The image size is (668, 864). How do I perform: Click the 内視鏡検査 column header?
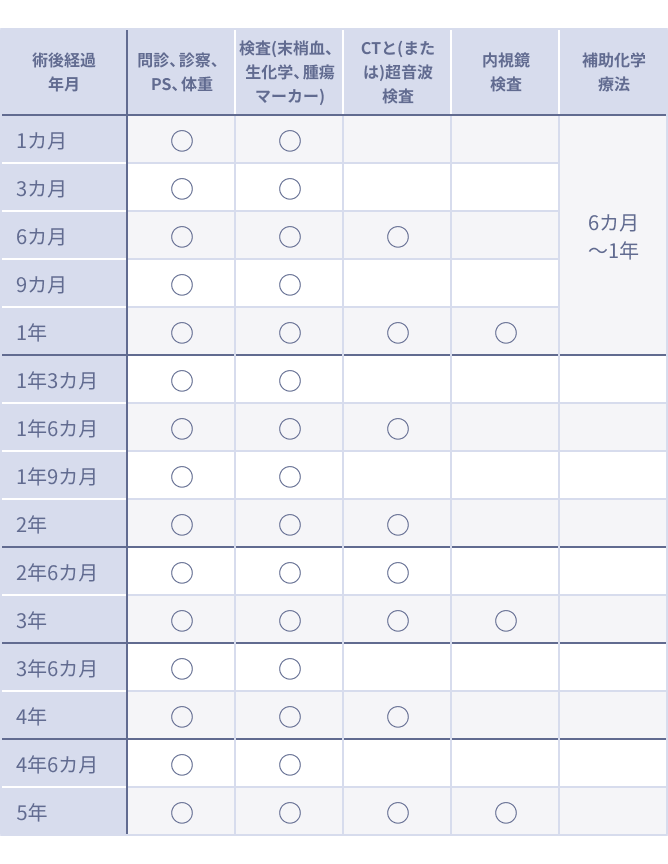click(506, 72)
